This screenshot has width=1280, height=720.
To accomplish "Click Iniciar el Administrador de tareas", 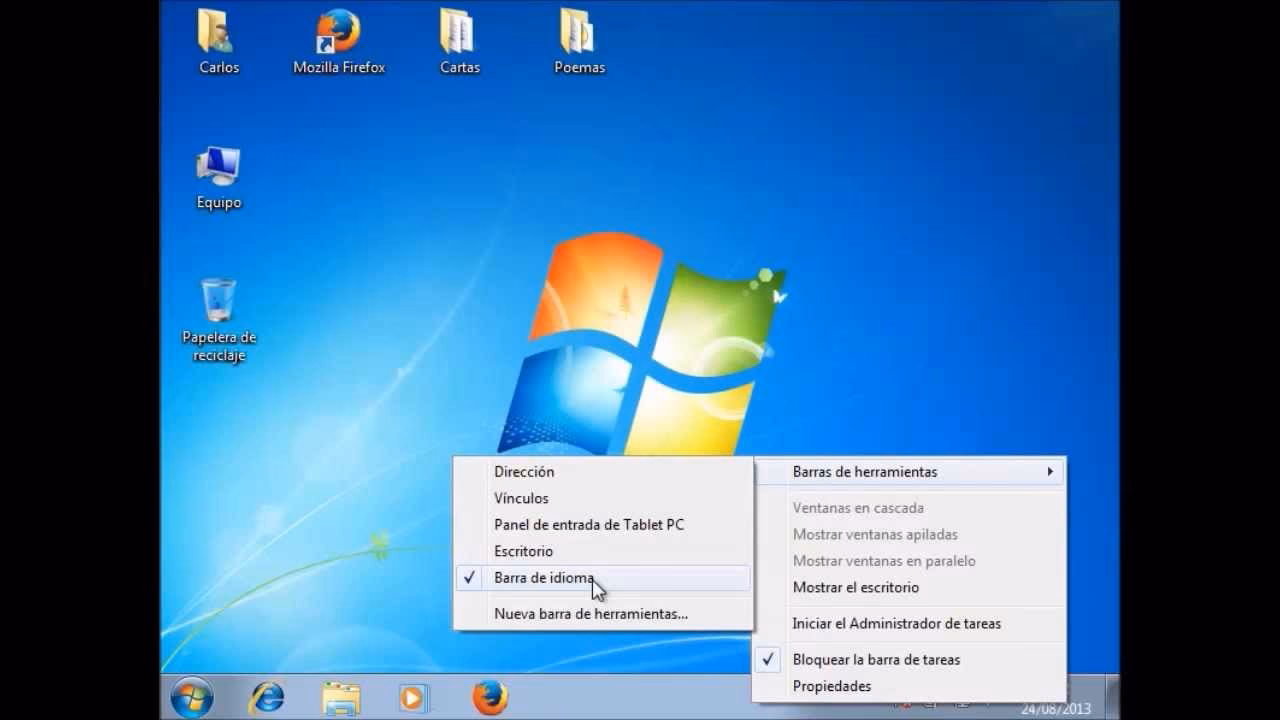I will click(896, 623).
